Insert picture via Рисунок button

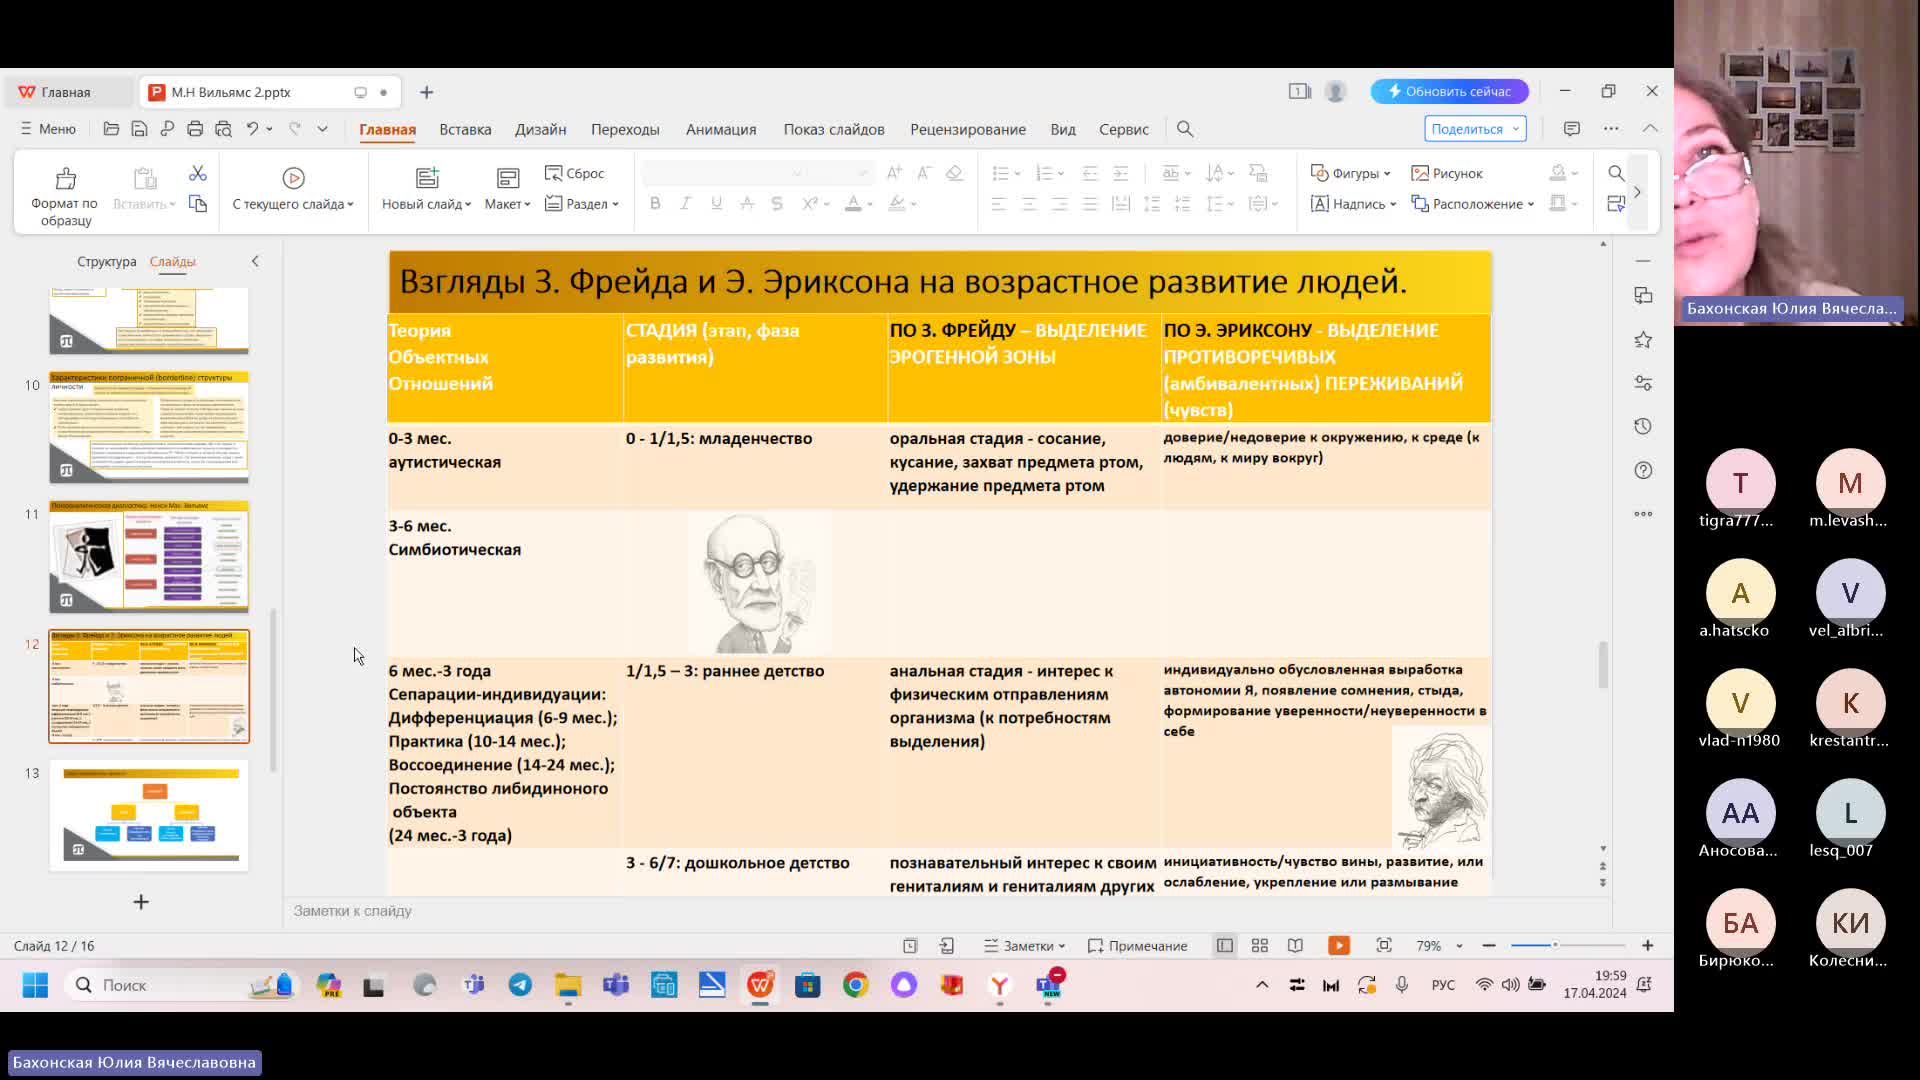click(x=1447, y=173)
